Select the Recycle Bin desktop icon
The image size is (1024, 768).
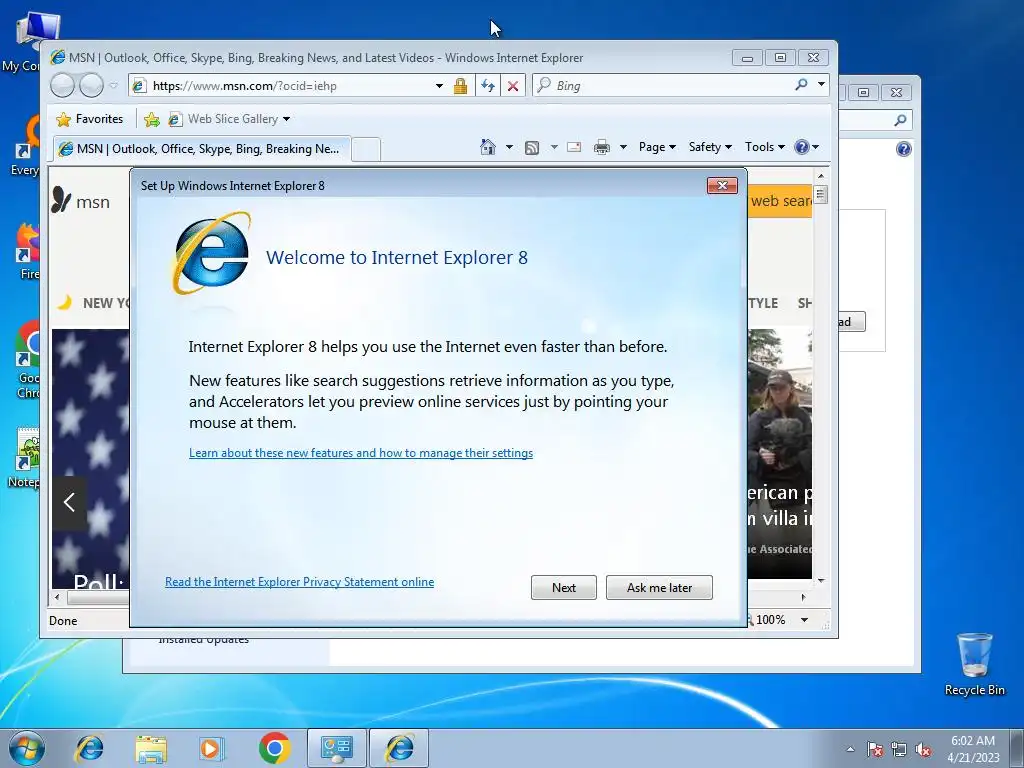pyautogui.click(x=974, y=664)
